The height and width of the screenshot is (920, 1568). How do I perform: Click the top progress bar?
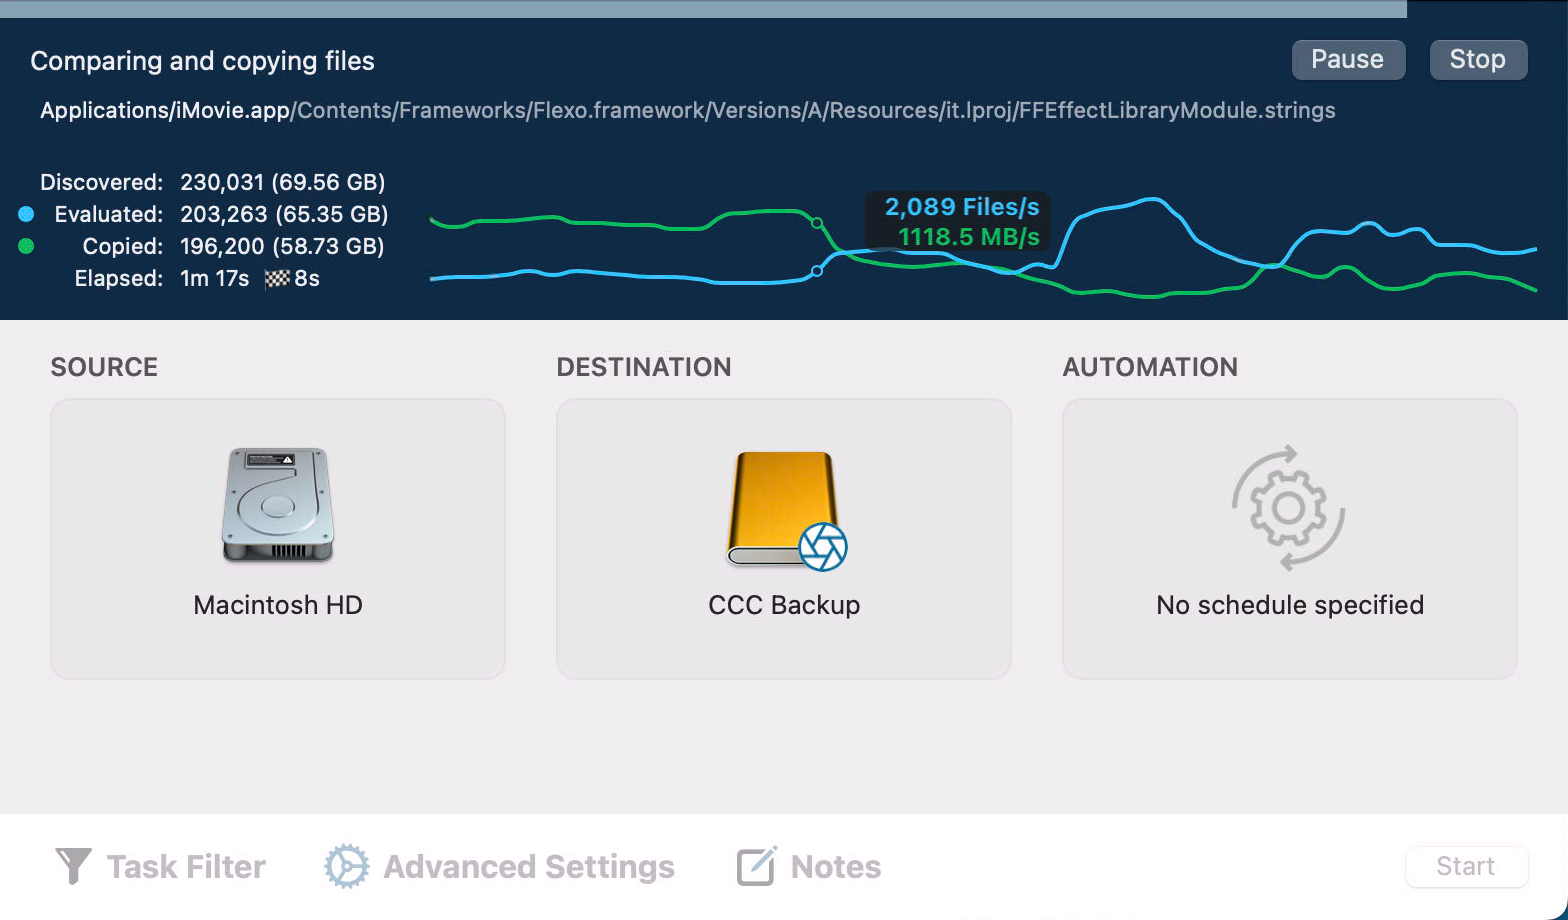784,9
